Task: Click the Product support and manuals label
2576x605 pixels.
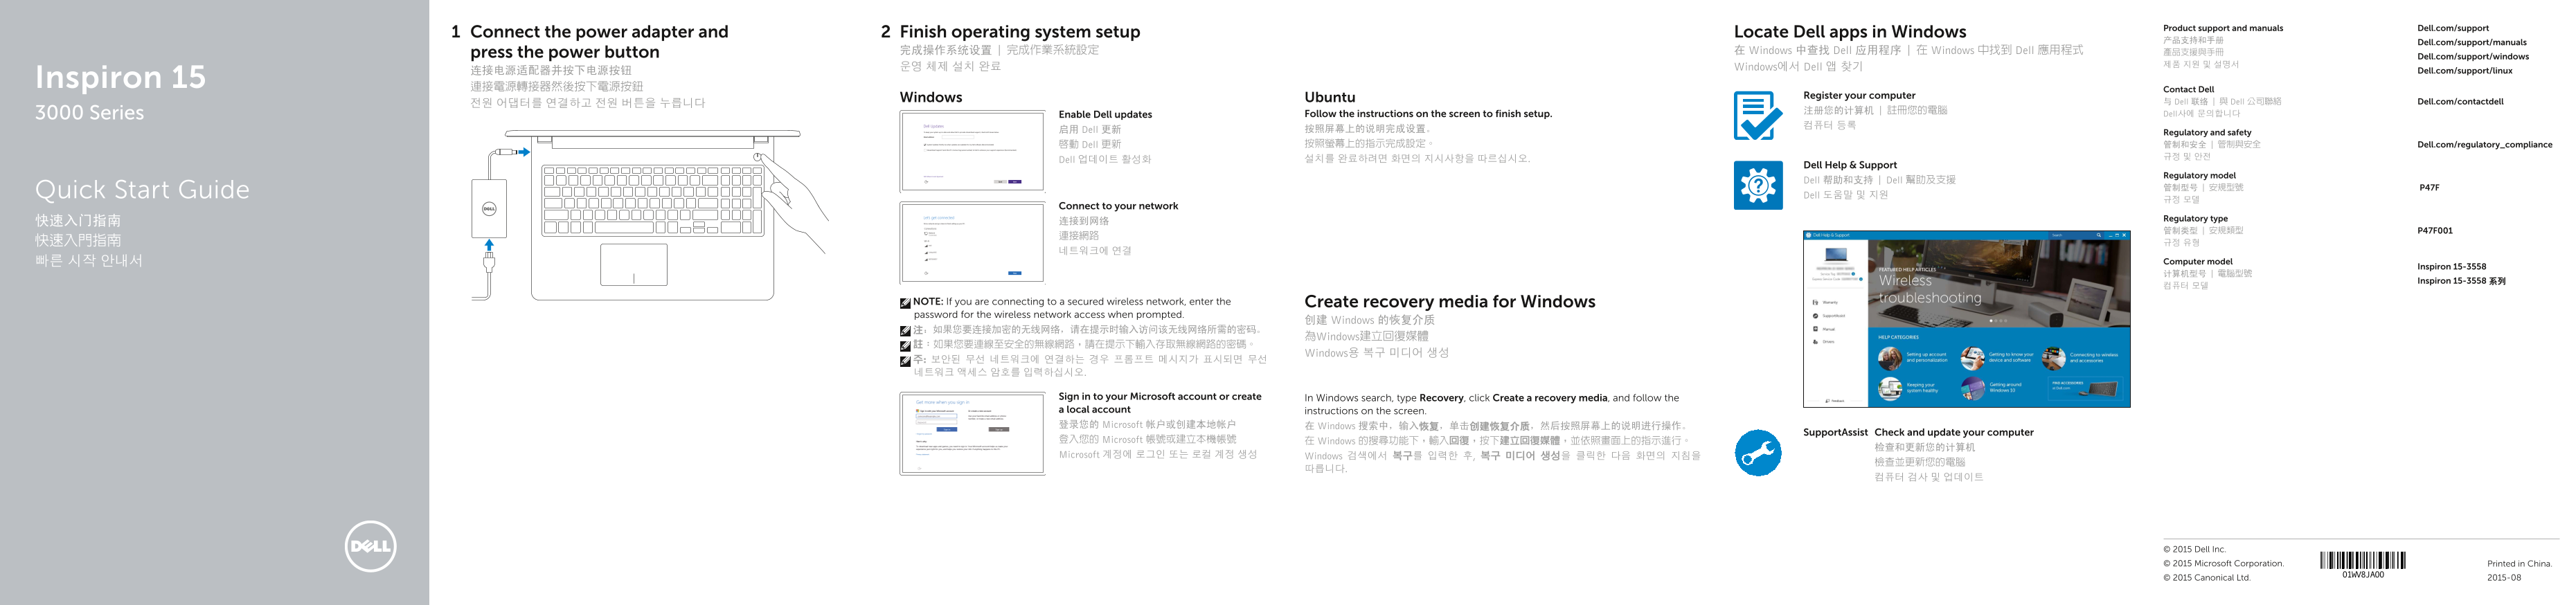Action: [x=2223, y=28]
